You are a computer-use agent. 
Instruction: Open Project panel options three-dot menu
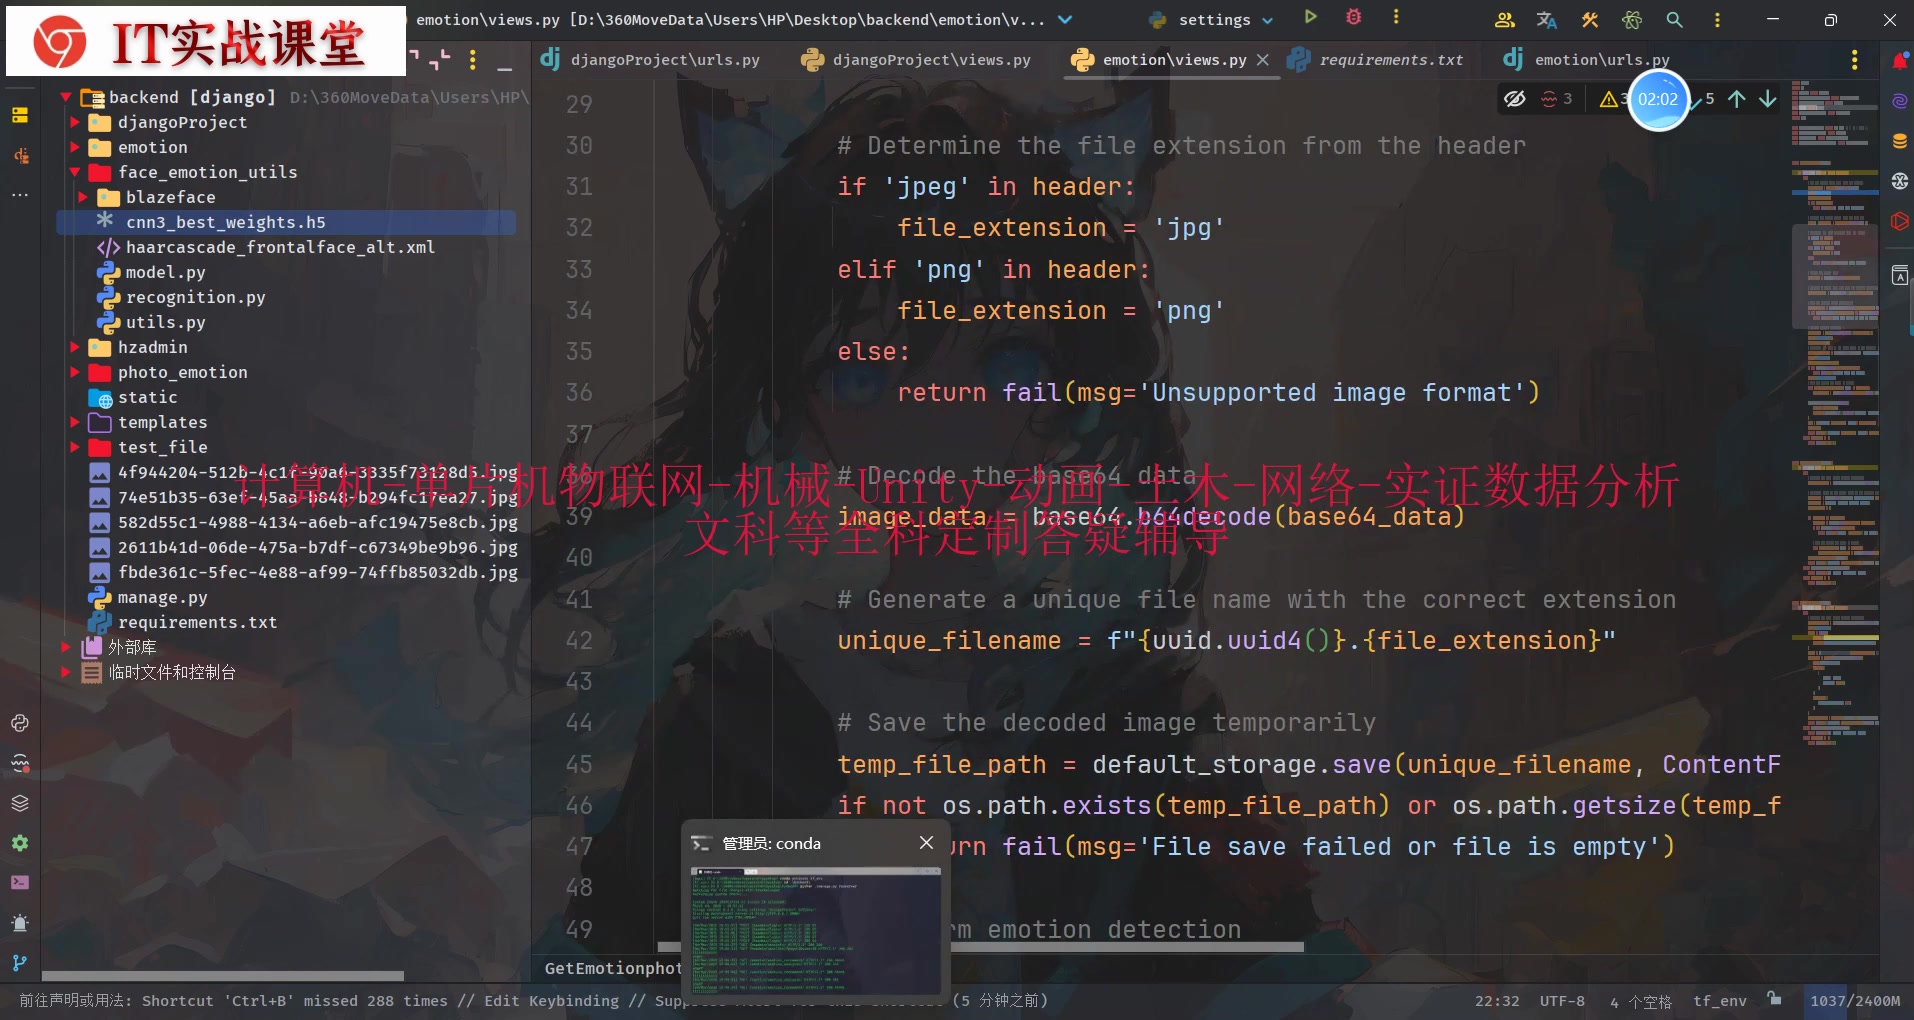click(473, 60)
